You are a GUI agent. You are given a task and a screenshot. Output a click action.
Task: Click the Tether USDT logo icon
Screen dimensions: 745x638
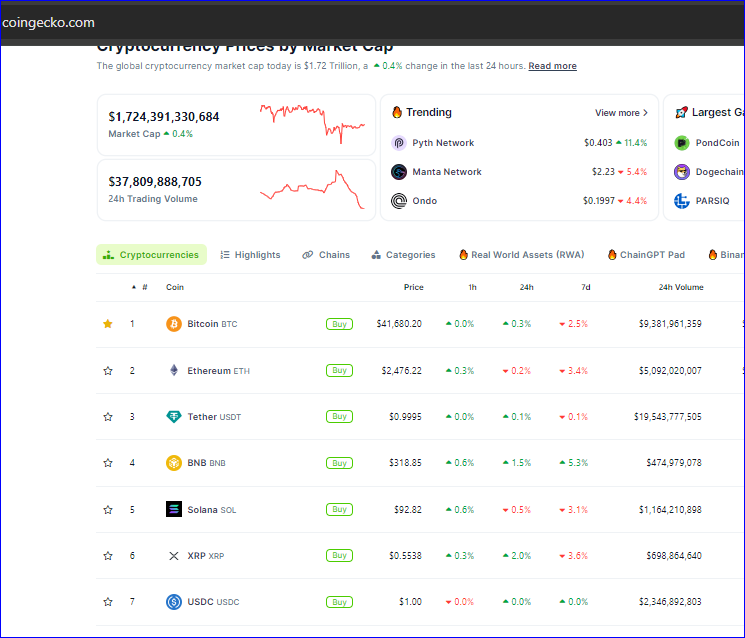tap(173, 417)
